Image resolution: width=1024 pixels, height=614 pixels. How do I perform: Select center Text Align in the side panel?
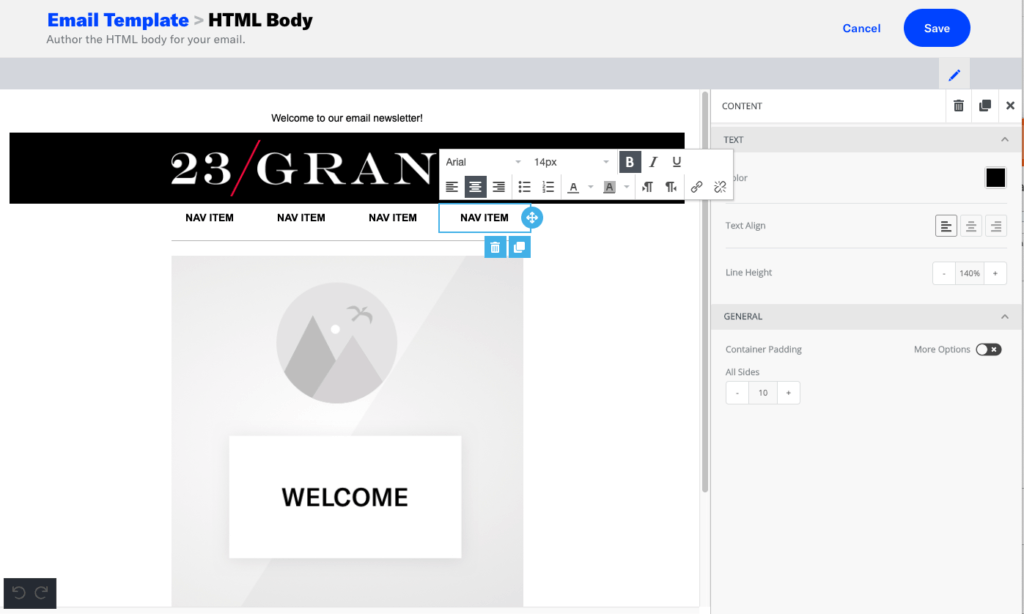click(x=971, y=226)
